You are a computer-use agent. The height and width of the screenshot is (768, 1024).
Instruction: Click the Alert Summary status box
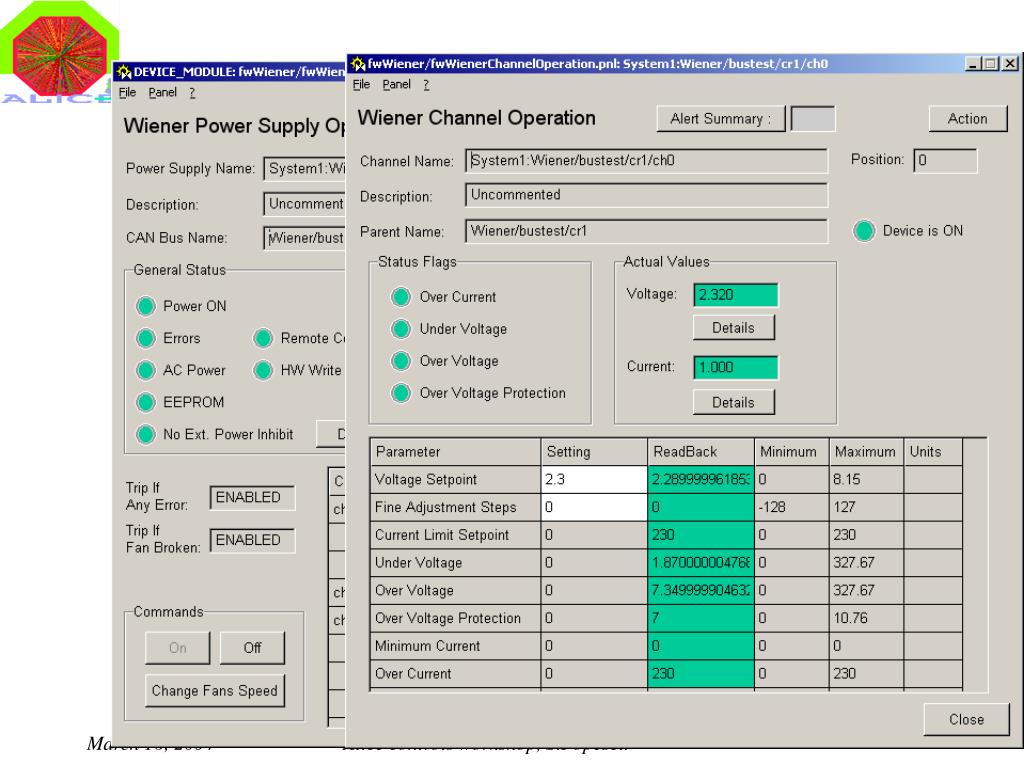click(812, 119)
